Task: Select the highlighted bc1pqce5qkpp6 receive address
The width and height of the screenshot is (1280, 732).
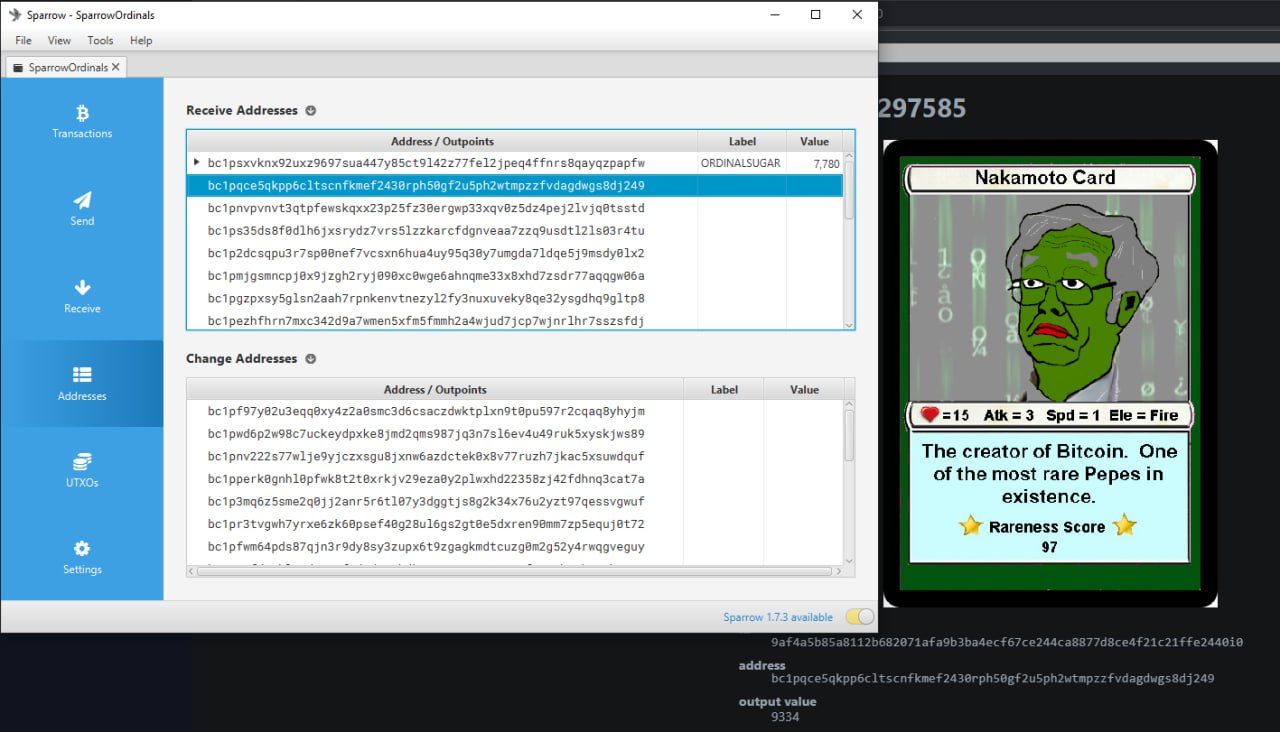Action: [515, 185]
